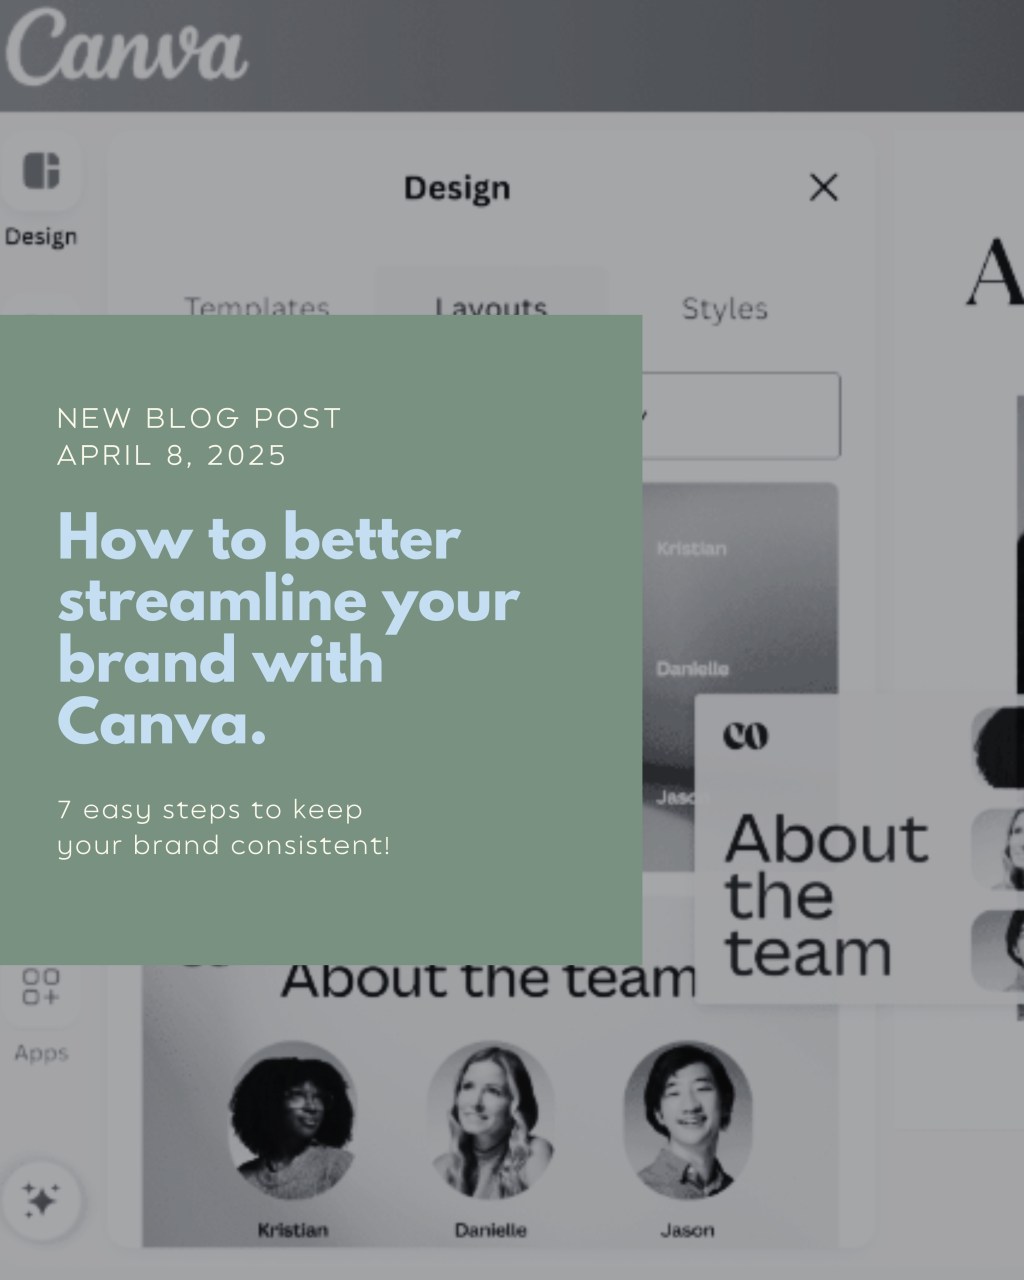Click the '7 easy steps' subtitle text
This screenshot has width=1024, height=1280.
pyautogui.click(x=223, y=827)
